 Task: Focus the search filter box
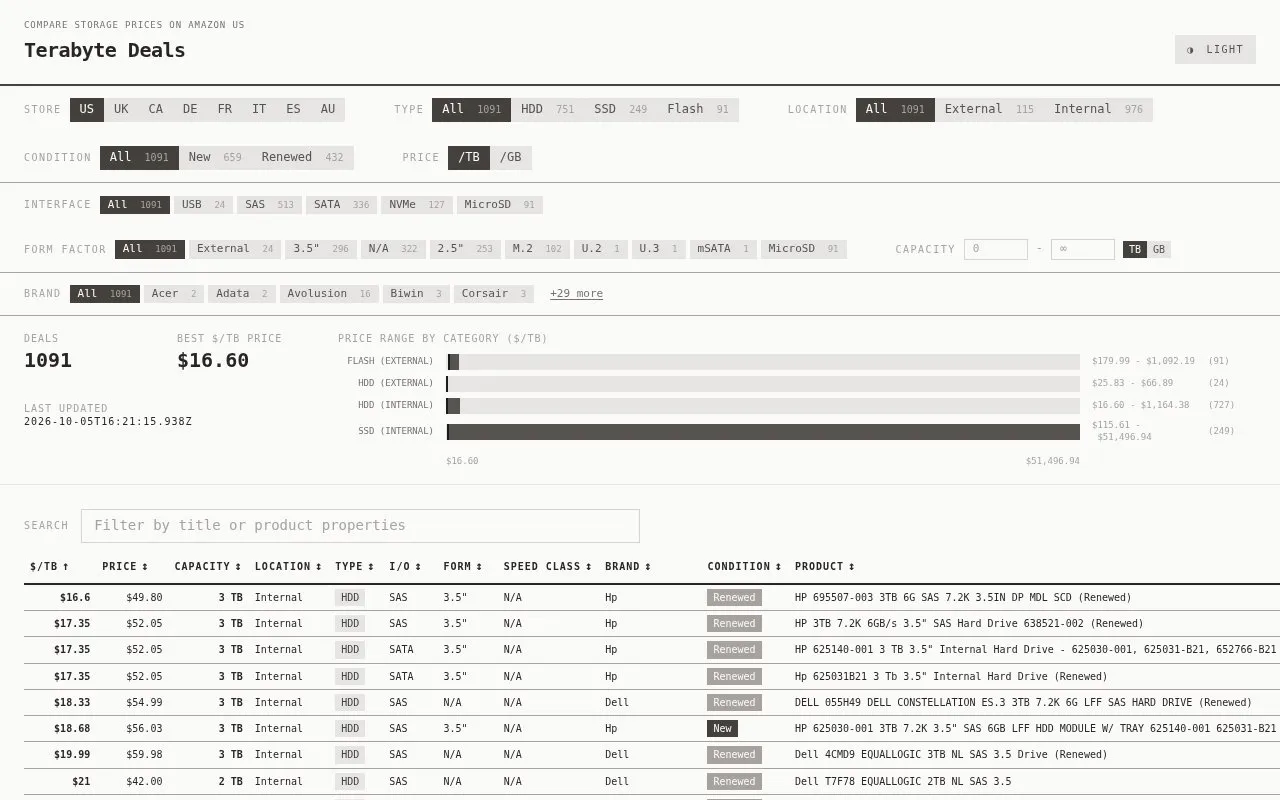click(360, 526)
